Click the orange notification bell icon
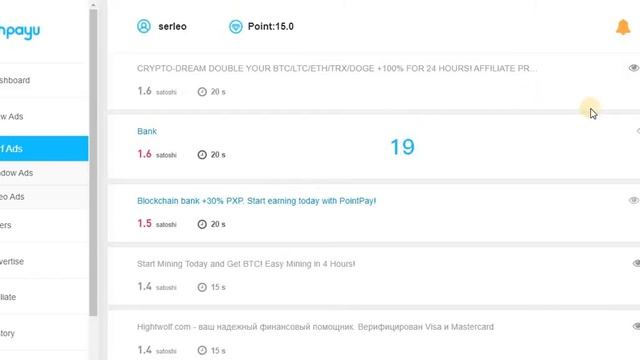The width and height of the screenshot is (640, 360). (x=623, y=27)
